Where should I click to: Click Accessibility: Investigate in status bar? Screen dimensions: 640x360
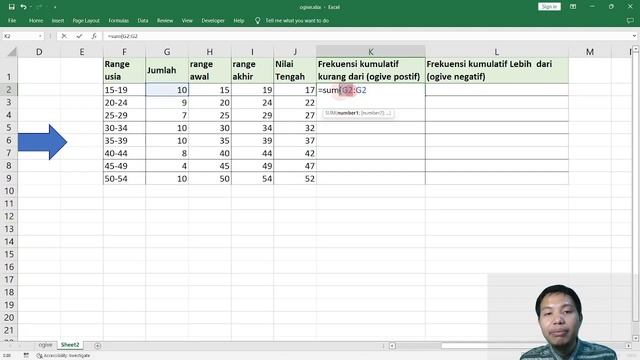63,356
